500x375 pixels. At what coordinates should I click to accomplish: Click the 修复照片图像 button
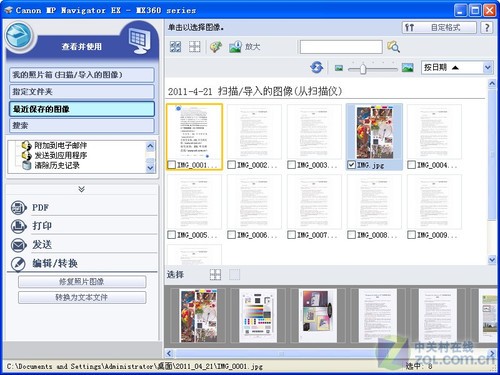82,282
